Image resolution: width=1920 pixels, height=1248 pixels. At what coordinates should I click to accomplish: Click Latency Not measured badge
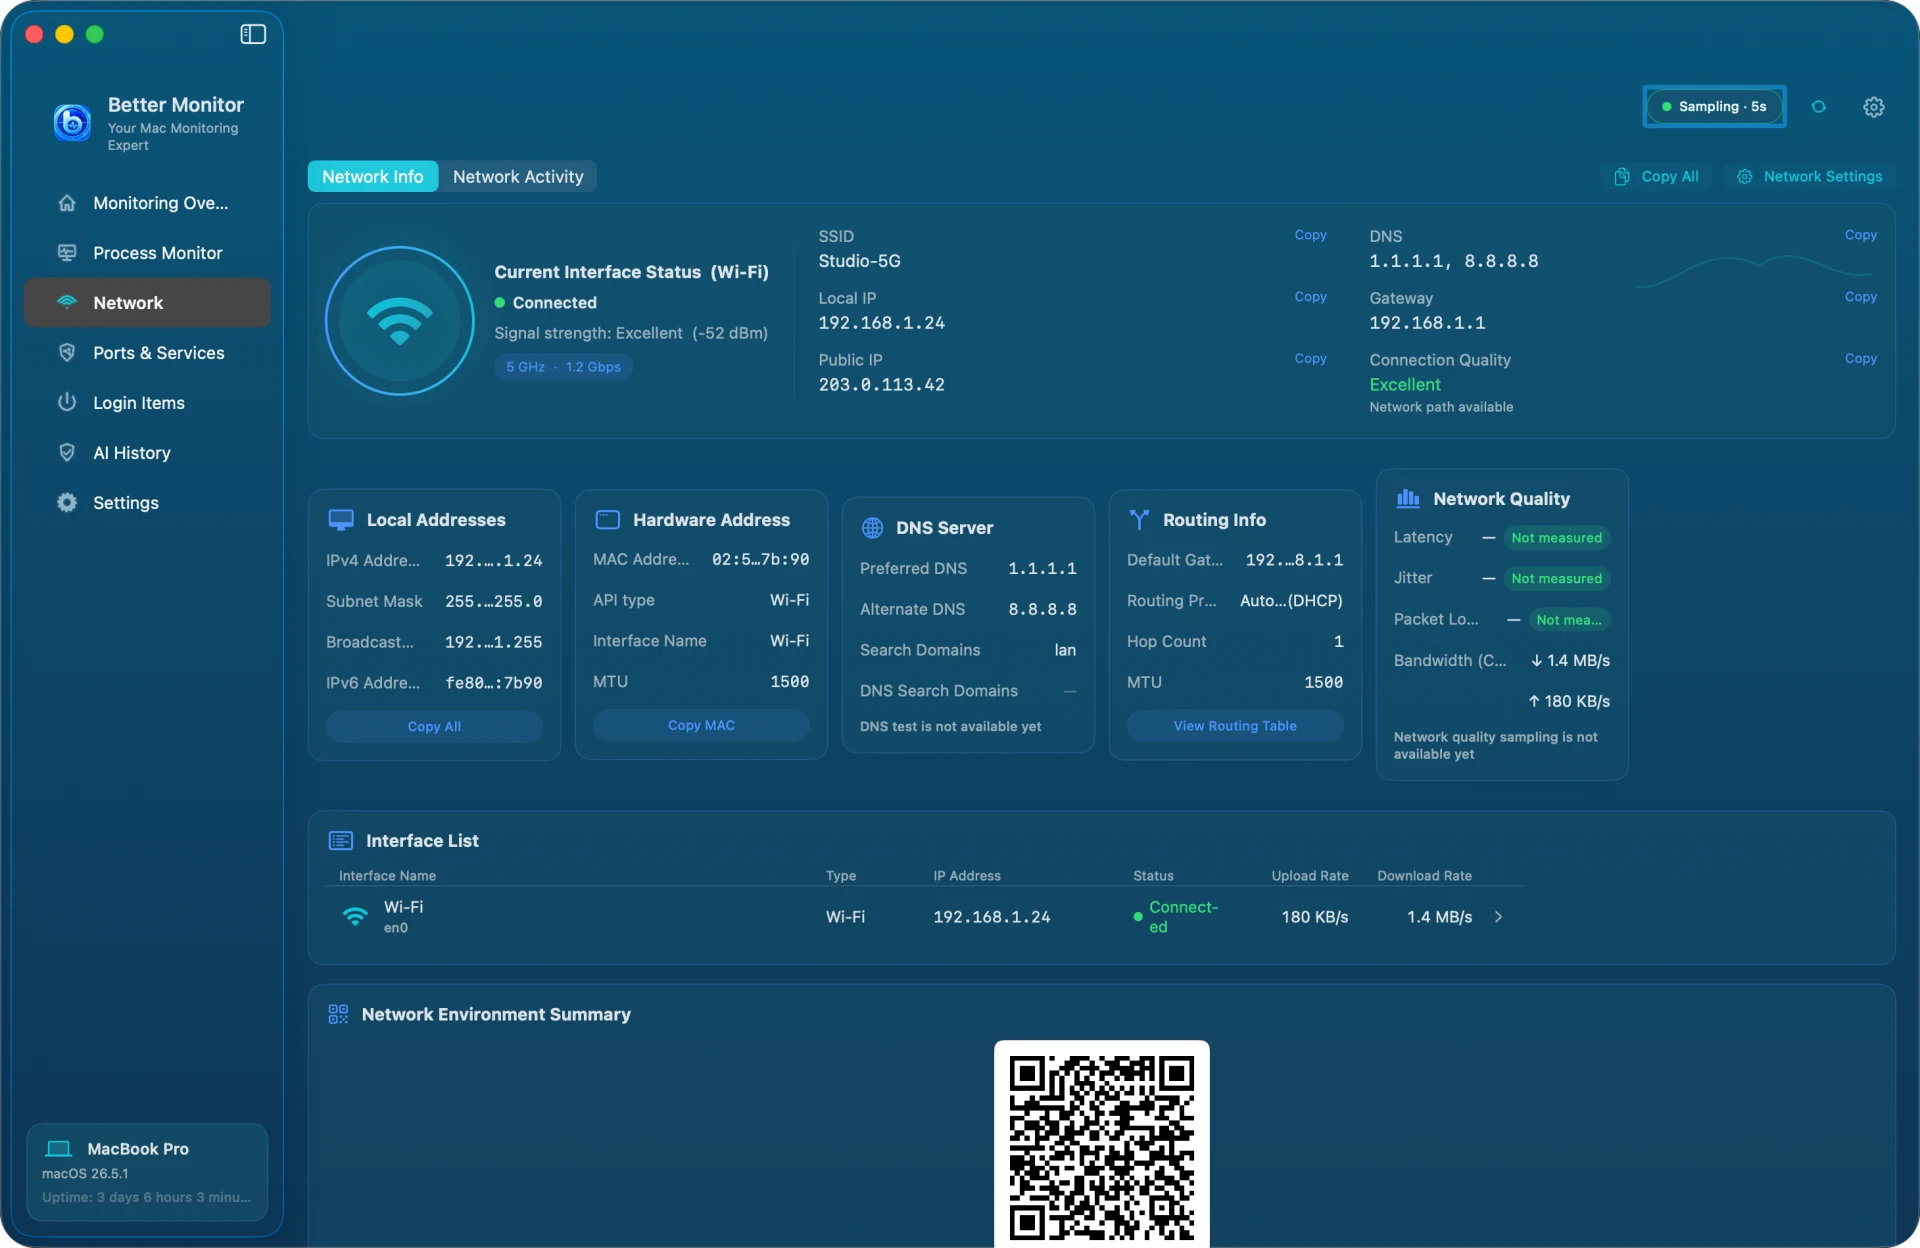tap(1556, 538)
